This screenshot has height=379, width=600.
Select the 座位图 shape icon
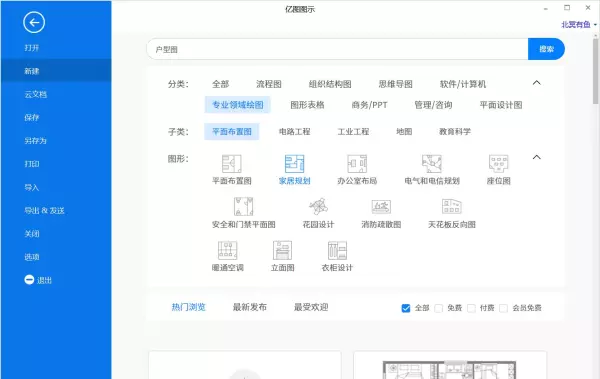499,164
